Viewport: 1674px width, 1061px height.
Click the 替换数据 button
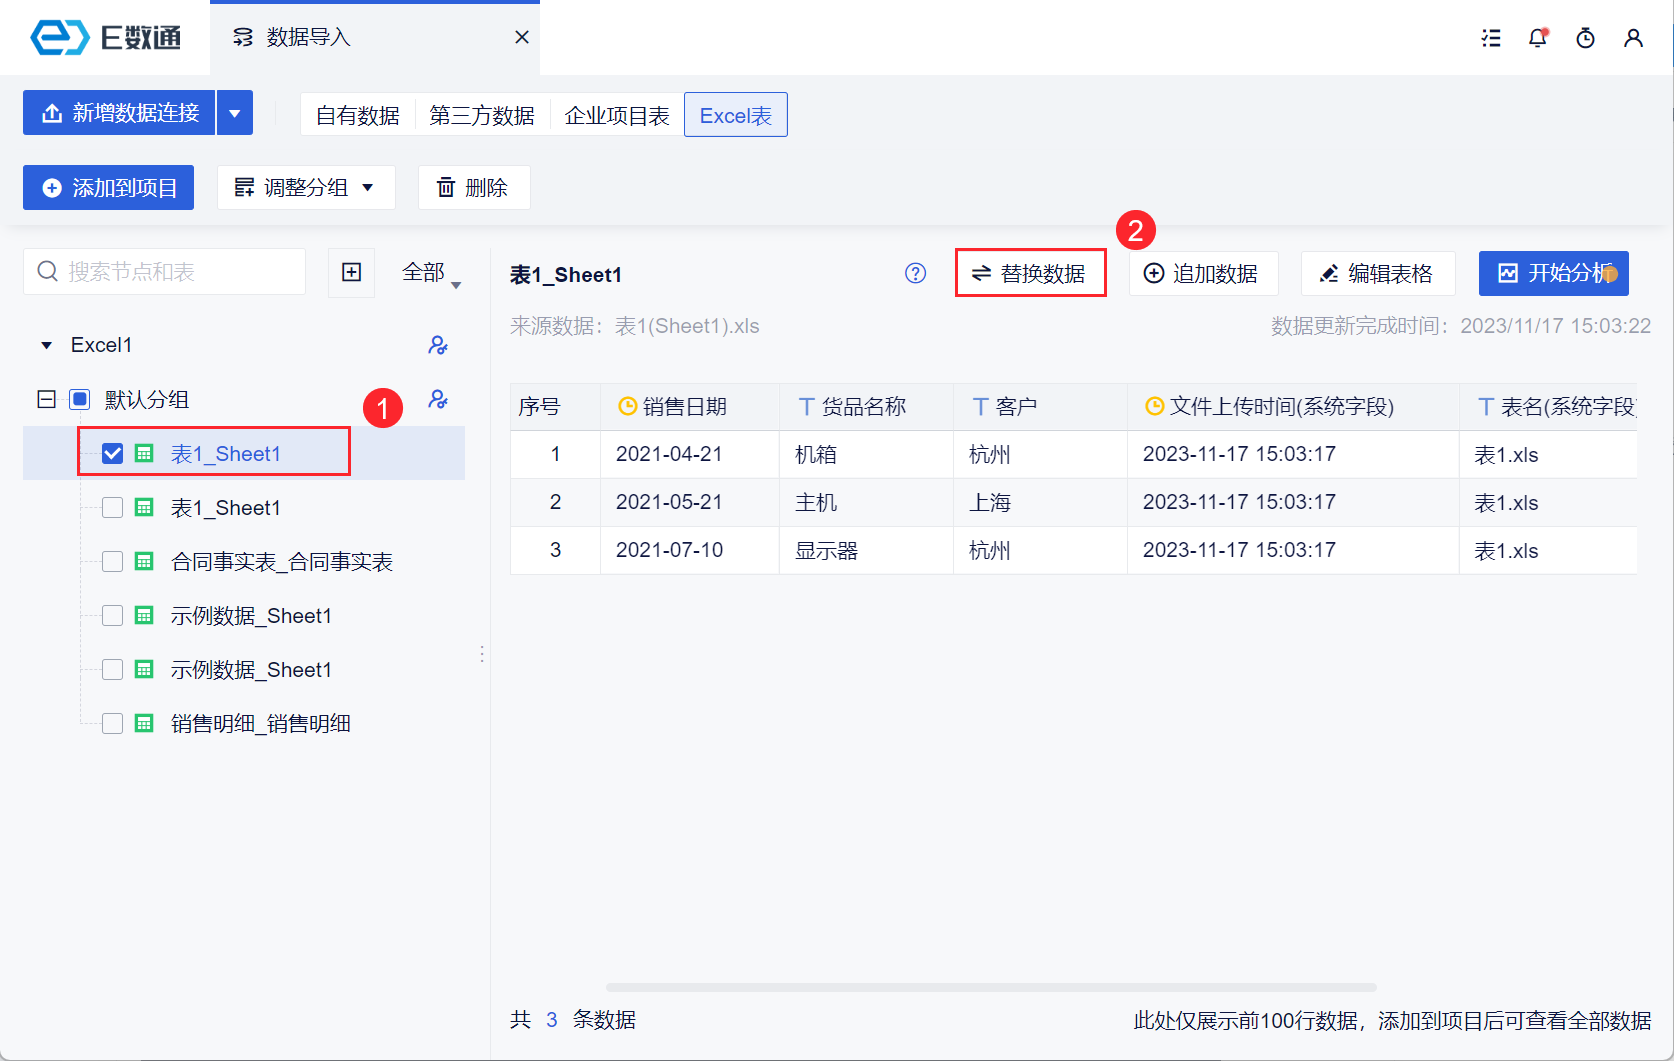(x=1031, y=273)
